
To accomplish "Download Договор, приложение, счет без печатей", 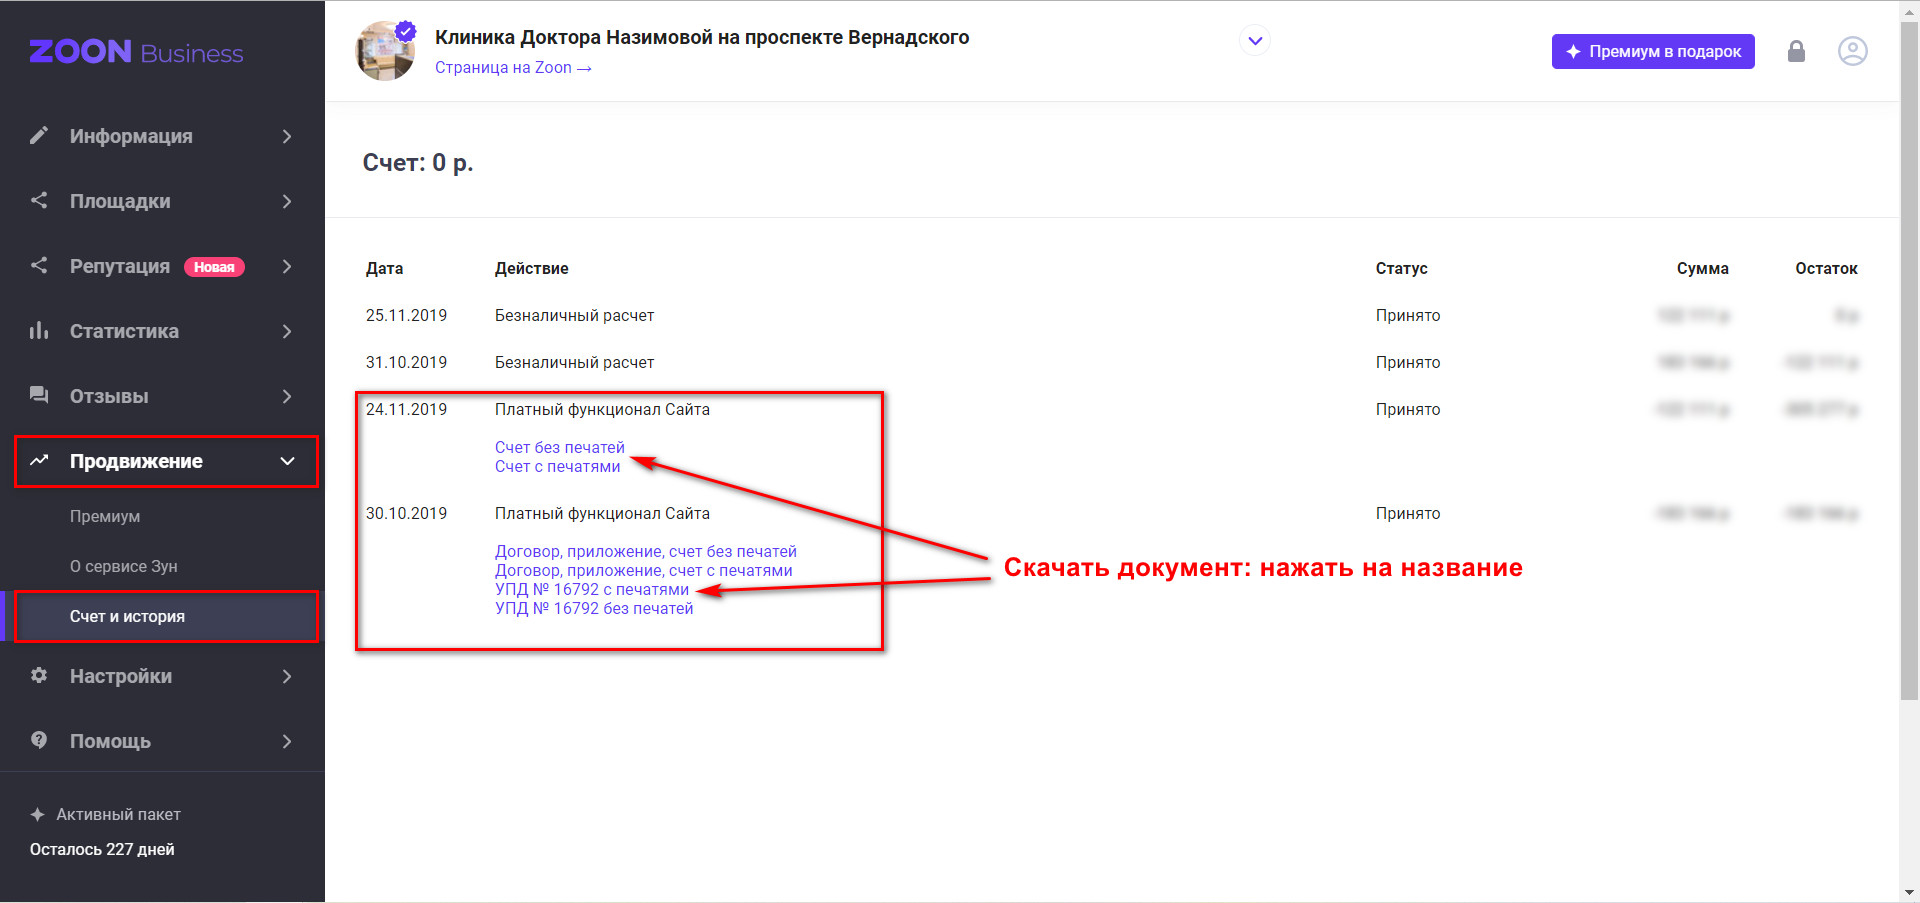I will point(646,551).
